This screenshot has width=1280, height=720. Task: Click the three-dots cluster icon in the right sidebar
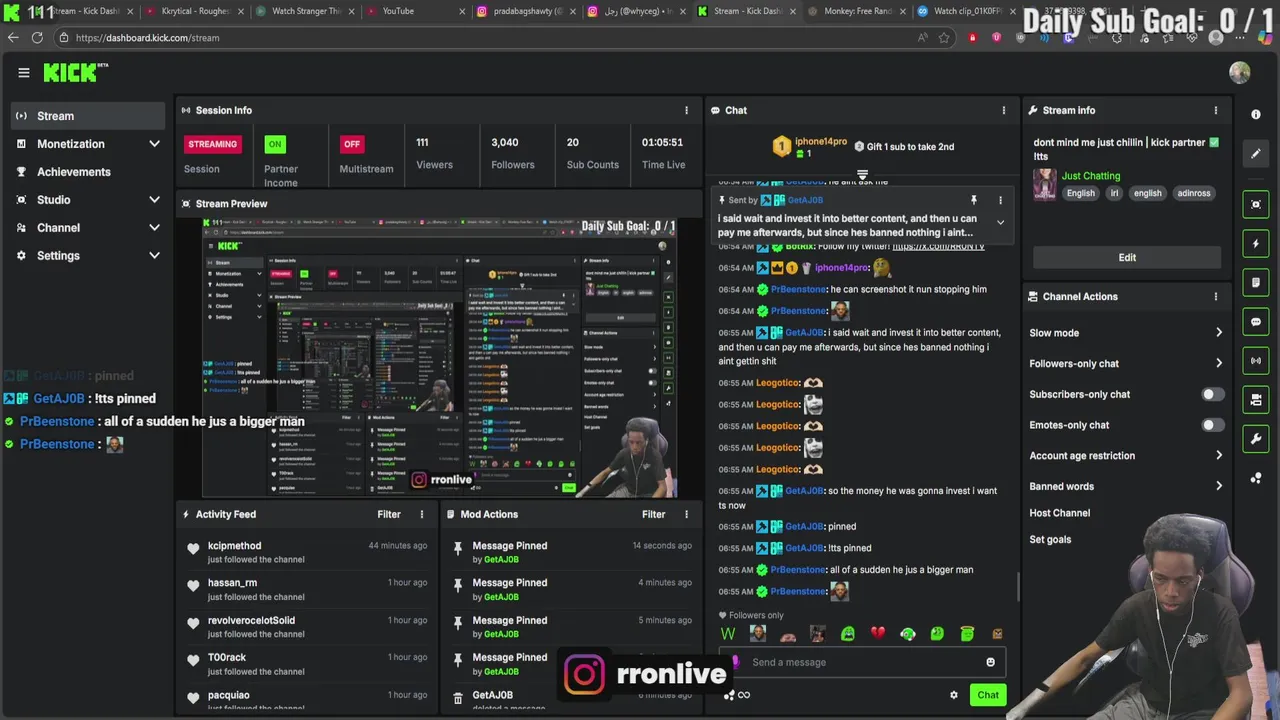pyautogui.click(x=1256, y=478)
